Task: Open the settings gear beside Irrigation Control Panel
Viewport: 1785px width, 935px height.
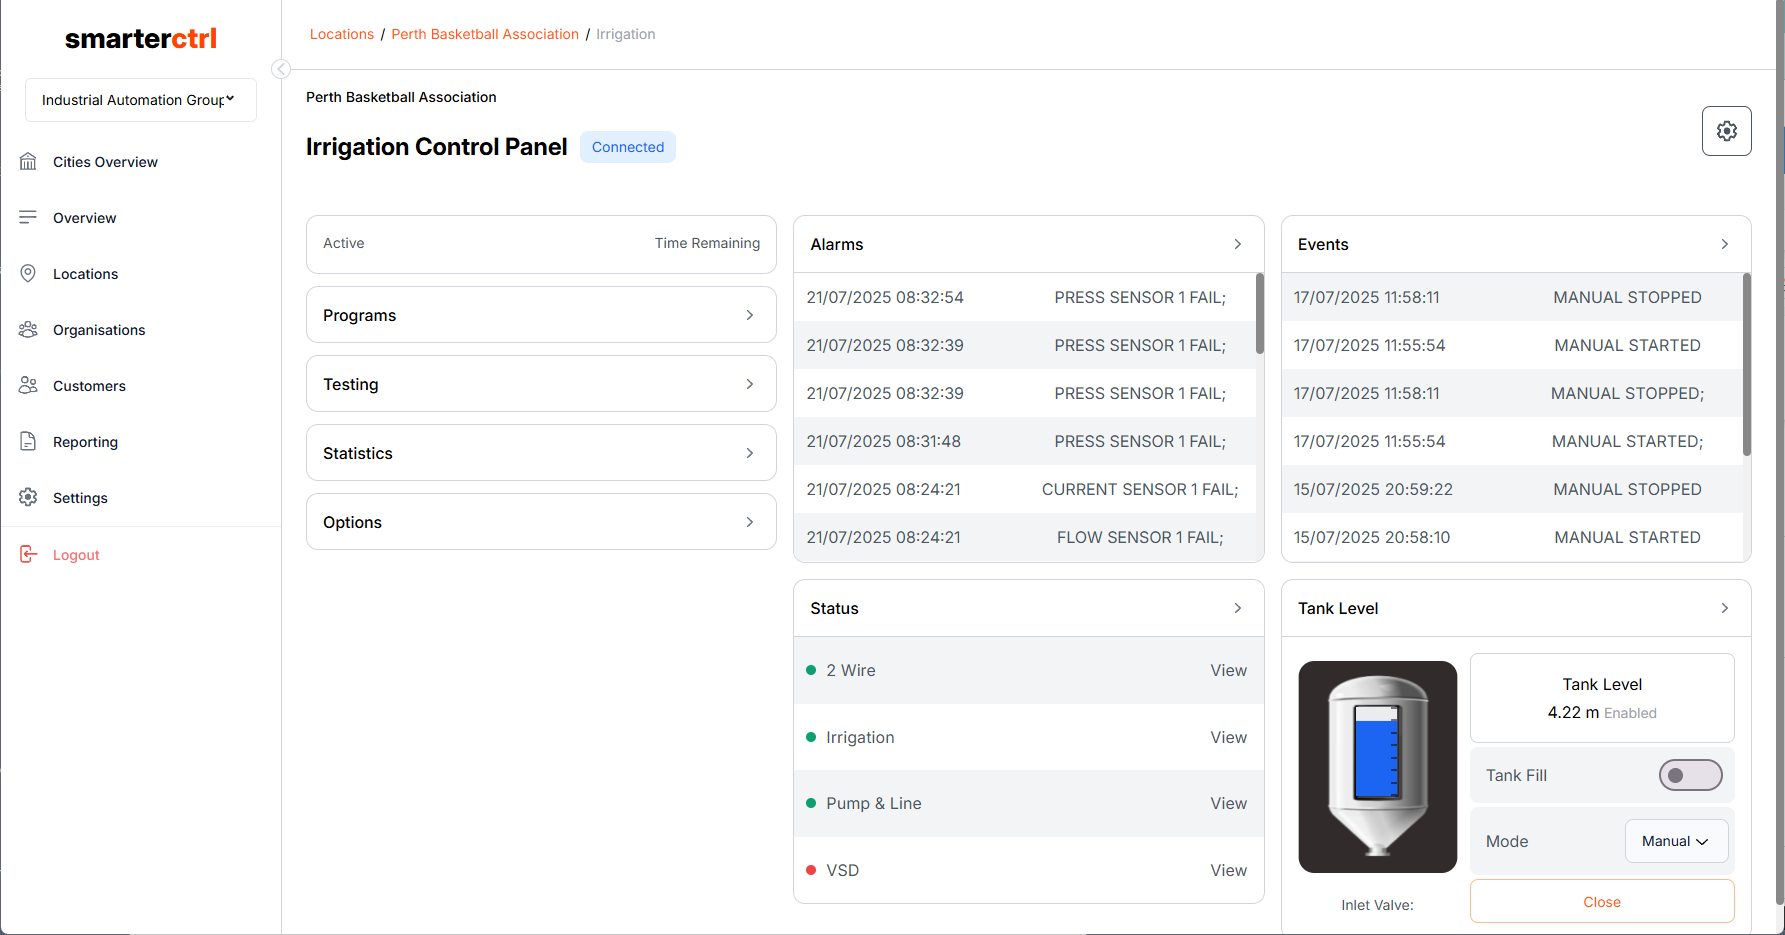Action: 1726,131
